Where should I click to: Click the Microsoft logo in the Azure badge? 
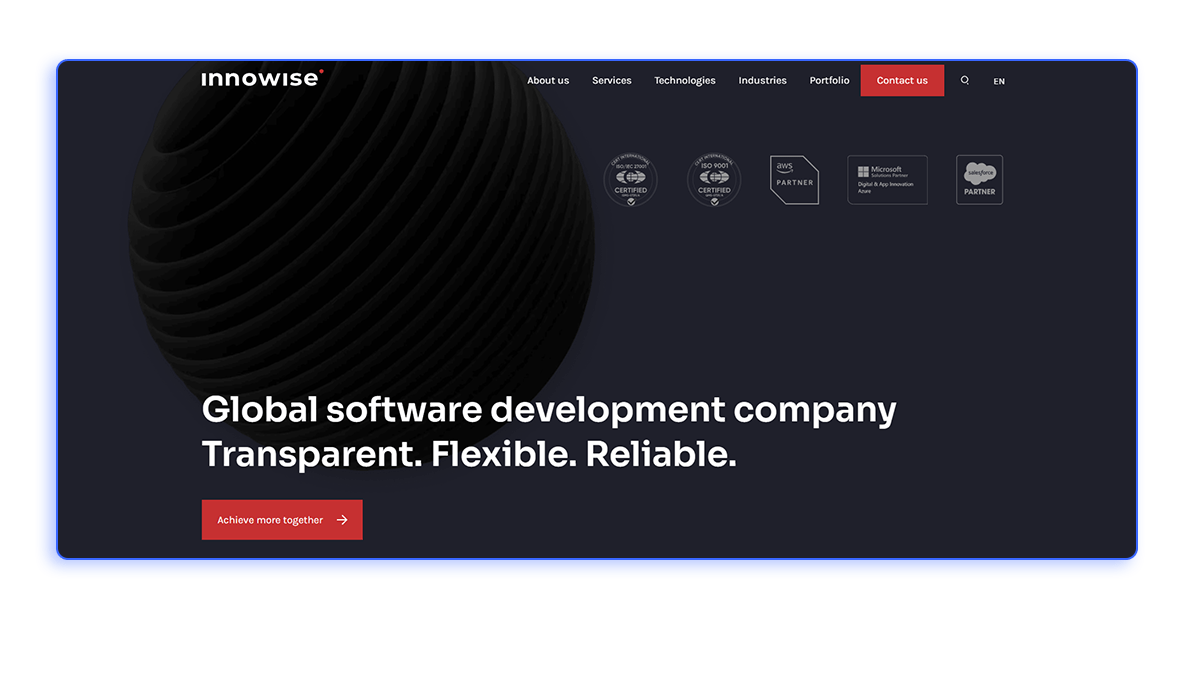click(863, 172)
